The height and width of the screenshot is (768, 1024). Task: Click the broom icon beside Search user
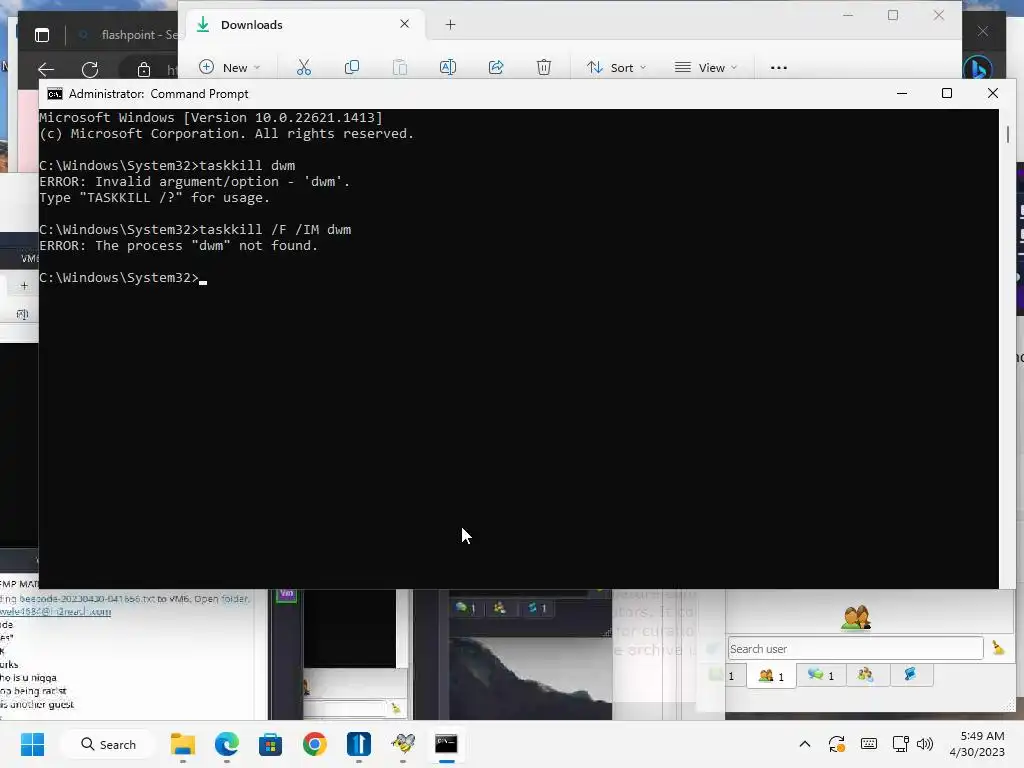click(x=998, y=647)
